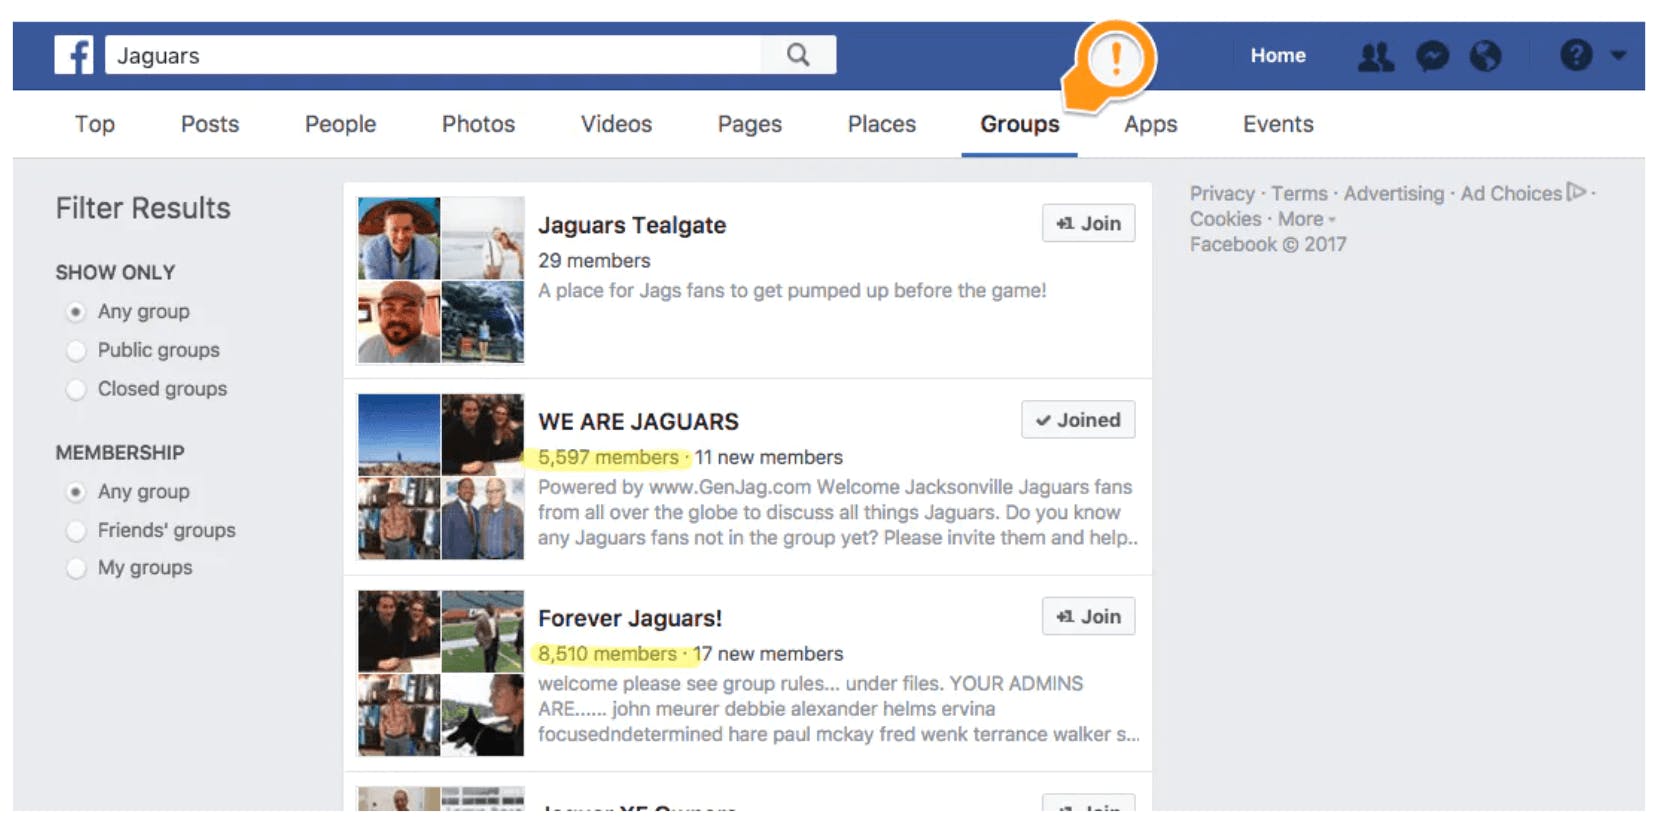
Task: Select the Closed groups radio button
Action: [76, 389]
